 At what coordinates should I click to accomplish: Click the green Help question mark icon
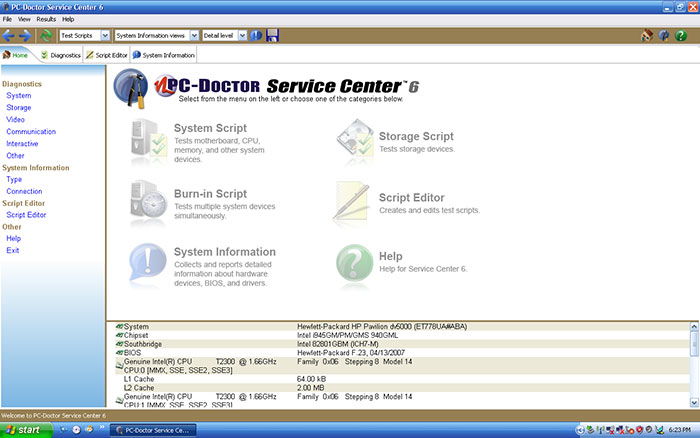(681, 35)
